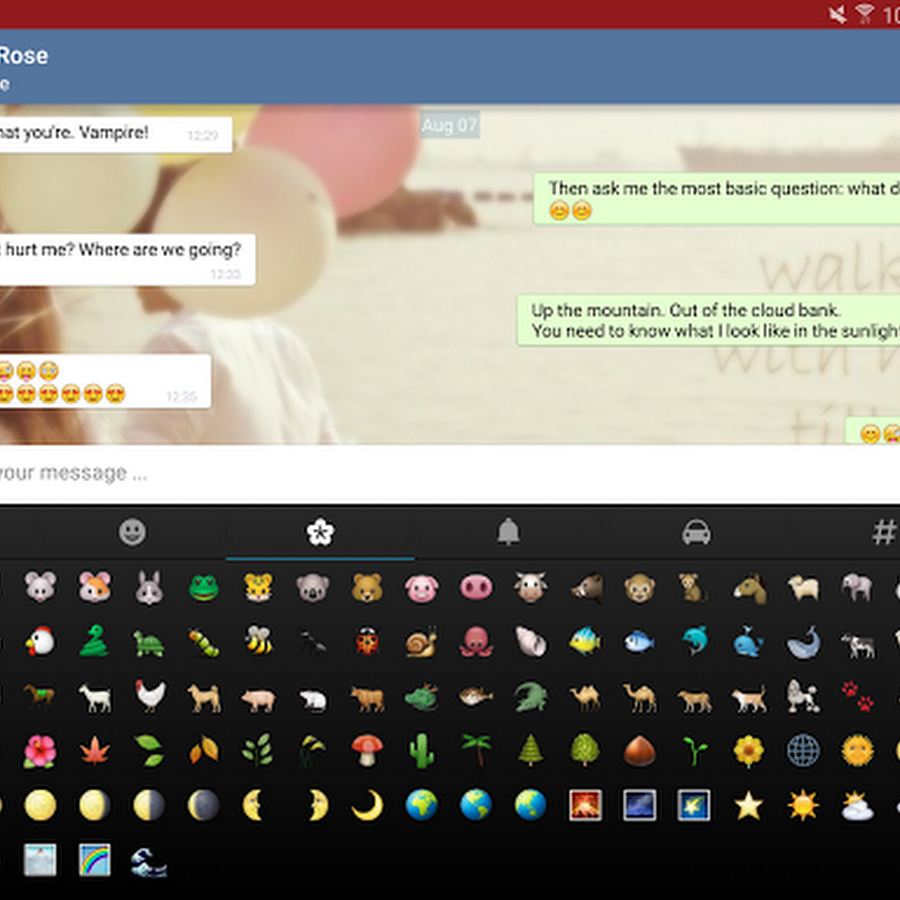Insert the turtle emoji
This screenshot has width=900, height=900.
pyautogui.click(x=149, y=643)
